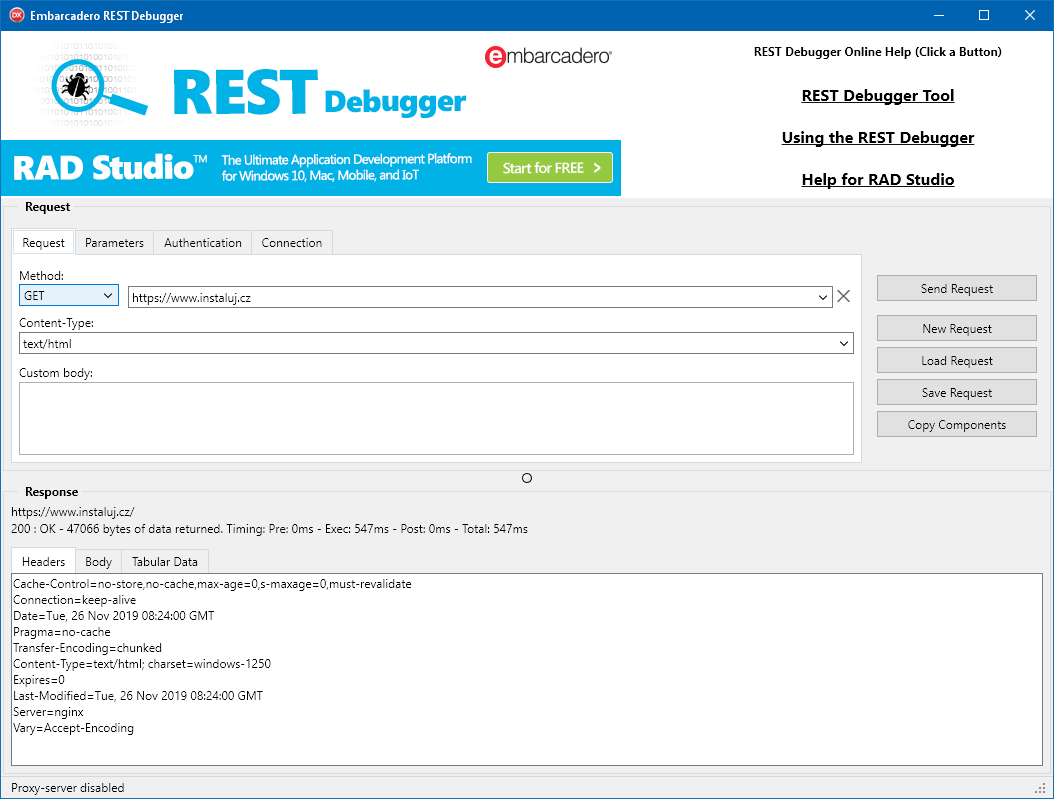
Task: Click the circular splitter handle above Response
Action: point(527,478)
